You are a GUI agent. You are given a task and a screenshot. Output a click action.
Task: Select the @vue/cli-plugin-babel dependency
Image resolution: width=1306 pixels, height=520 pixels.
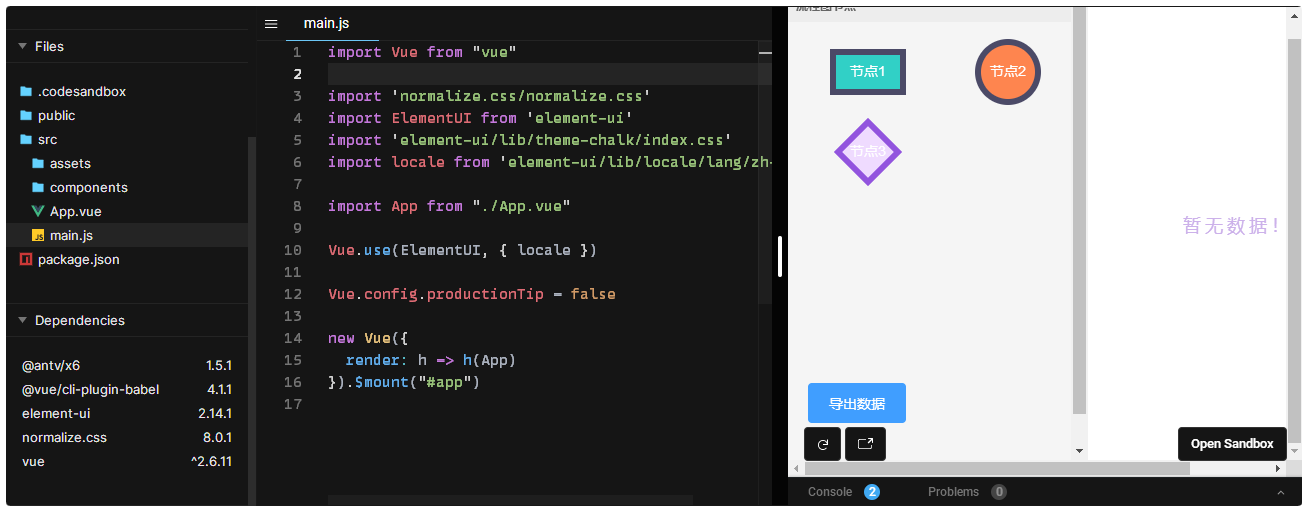(127, 389)
